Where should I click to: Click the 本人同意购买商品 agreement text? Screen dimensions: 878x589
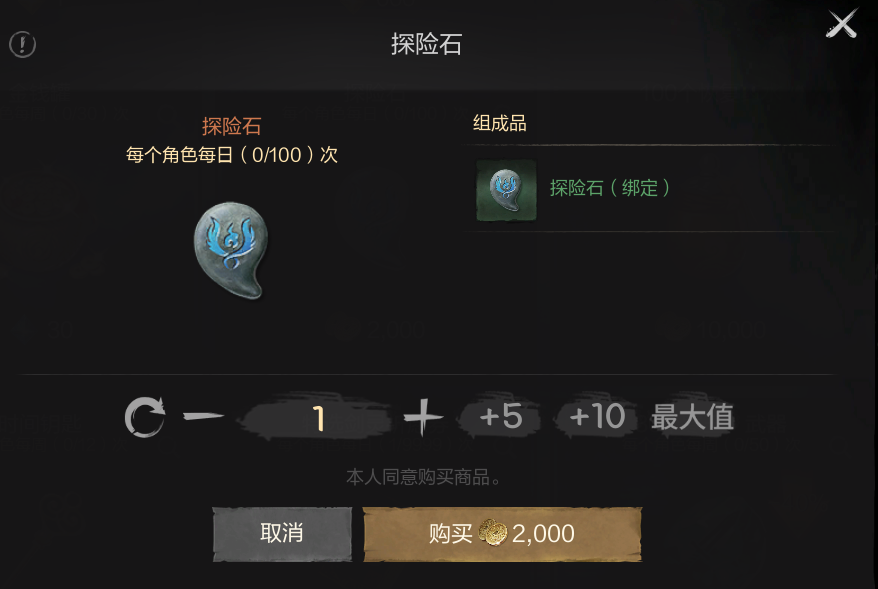[x=423, y=478]
